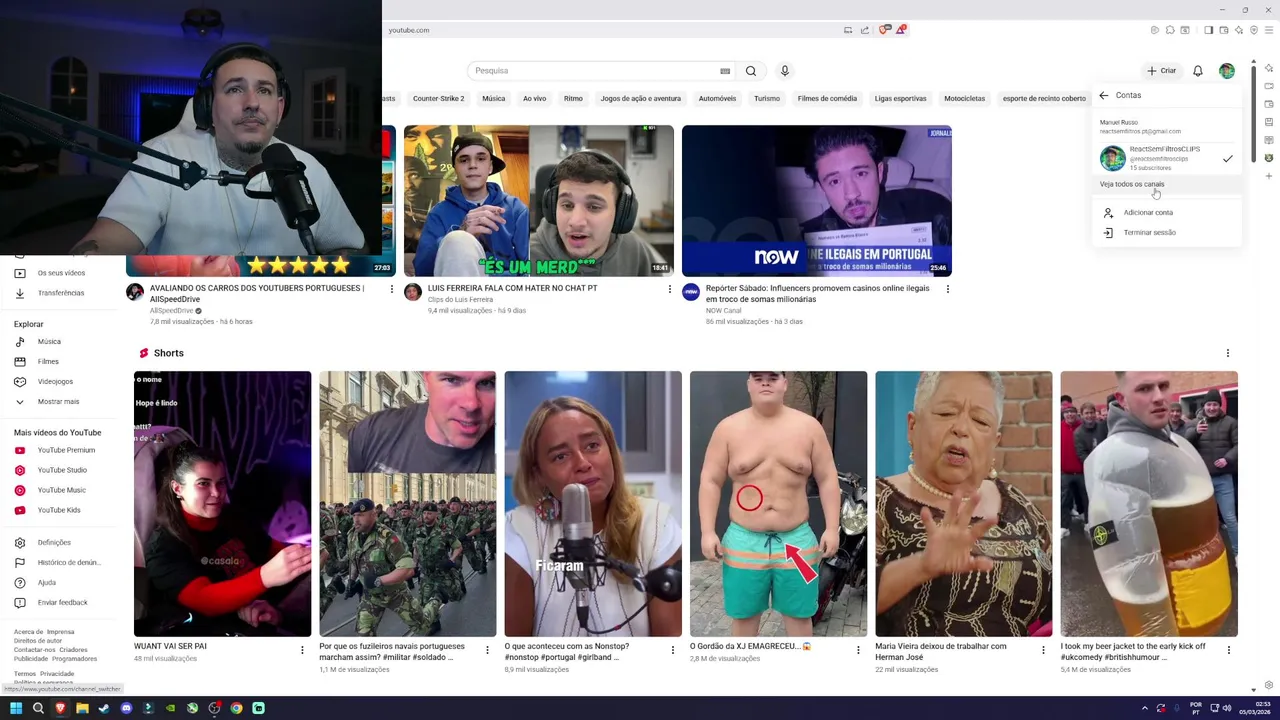This screenshot has height=720, width=1280.
Task: Select the Ligas esportivas chip
Action: click(x=900, y=99)
